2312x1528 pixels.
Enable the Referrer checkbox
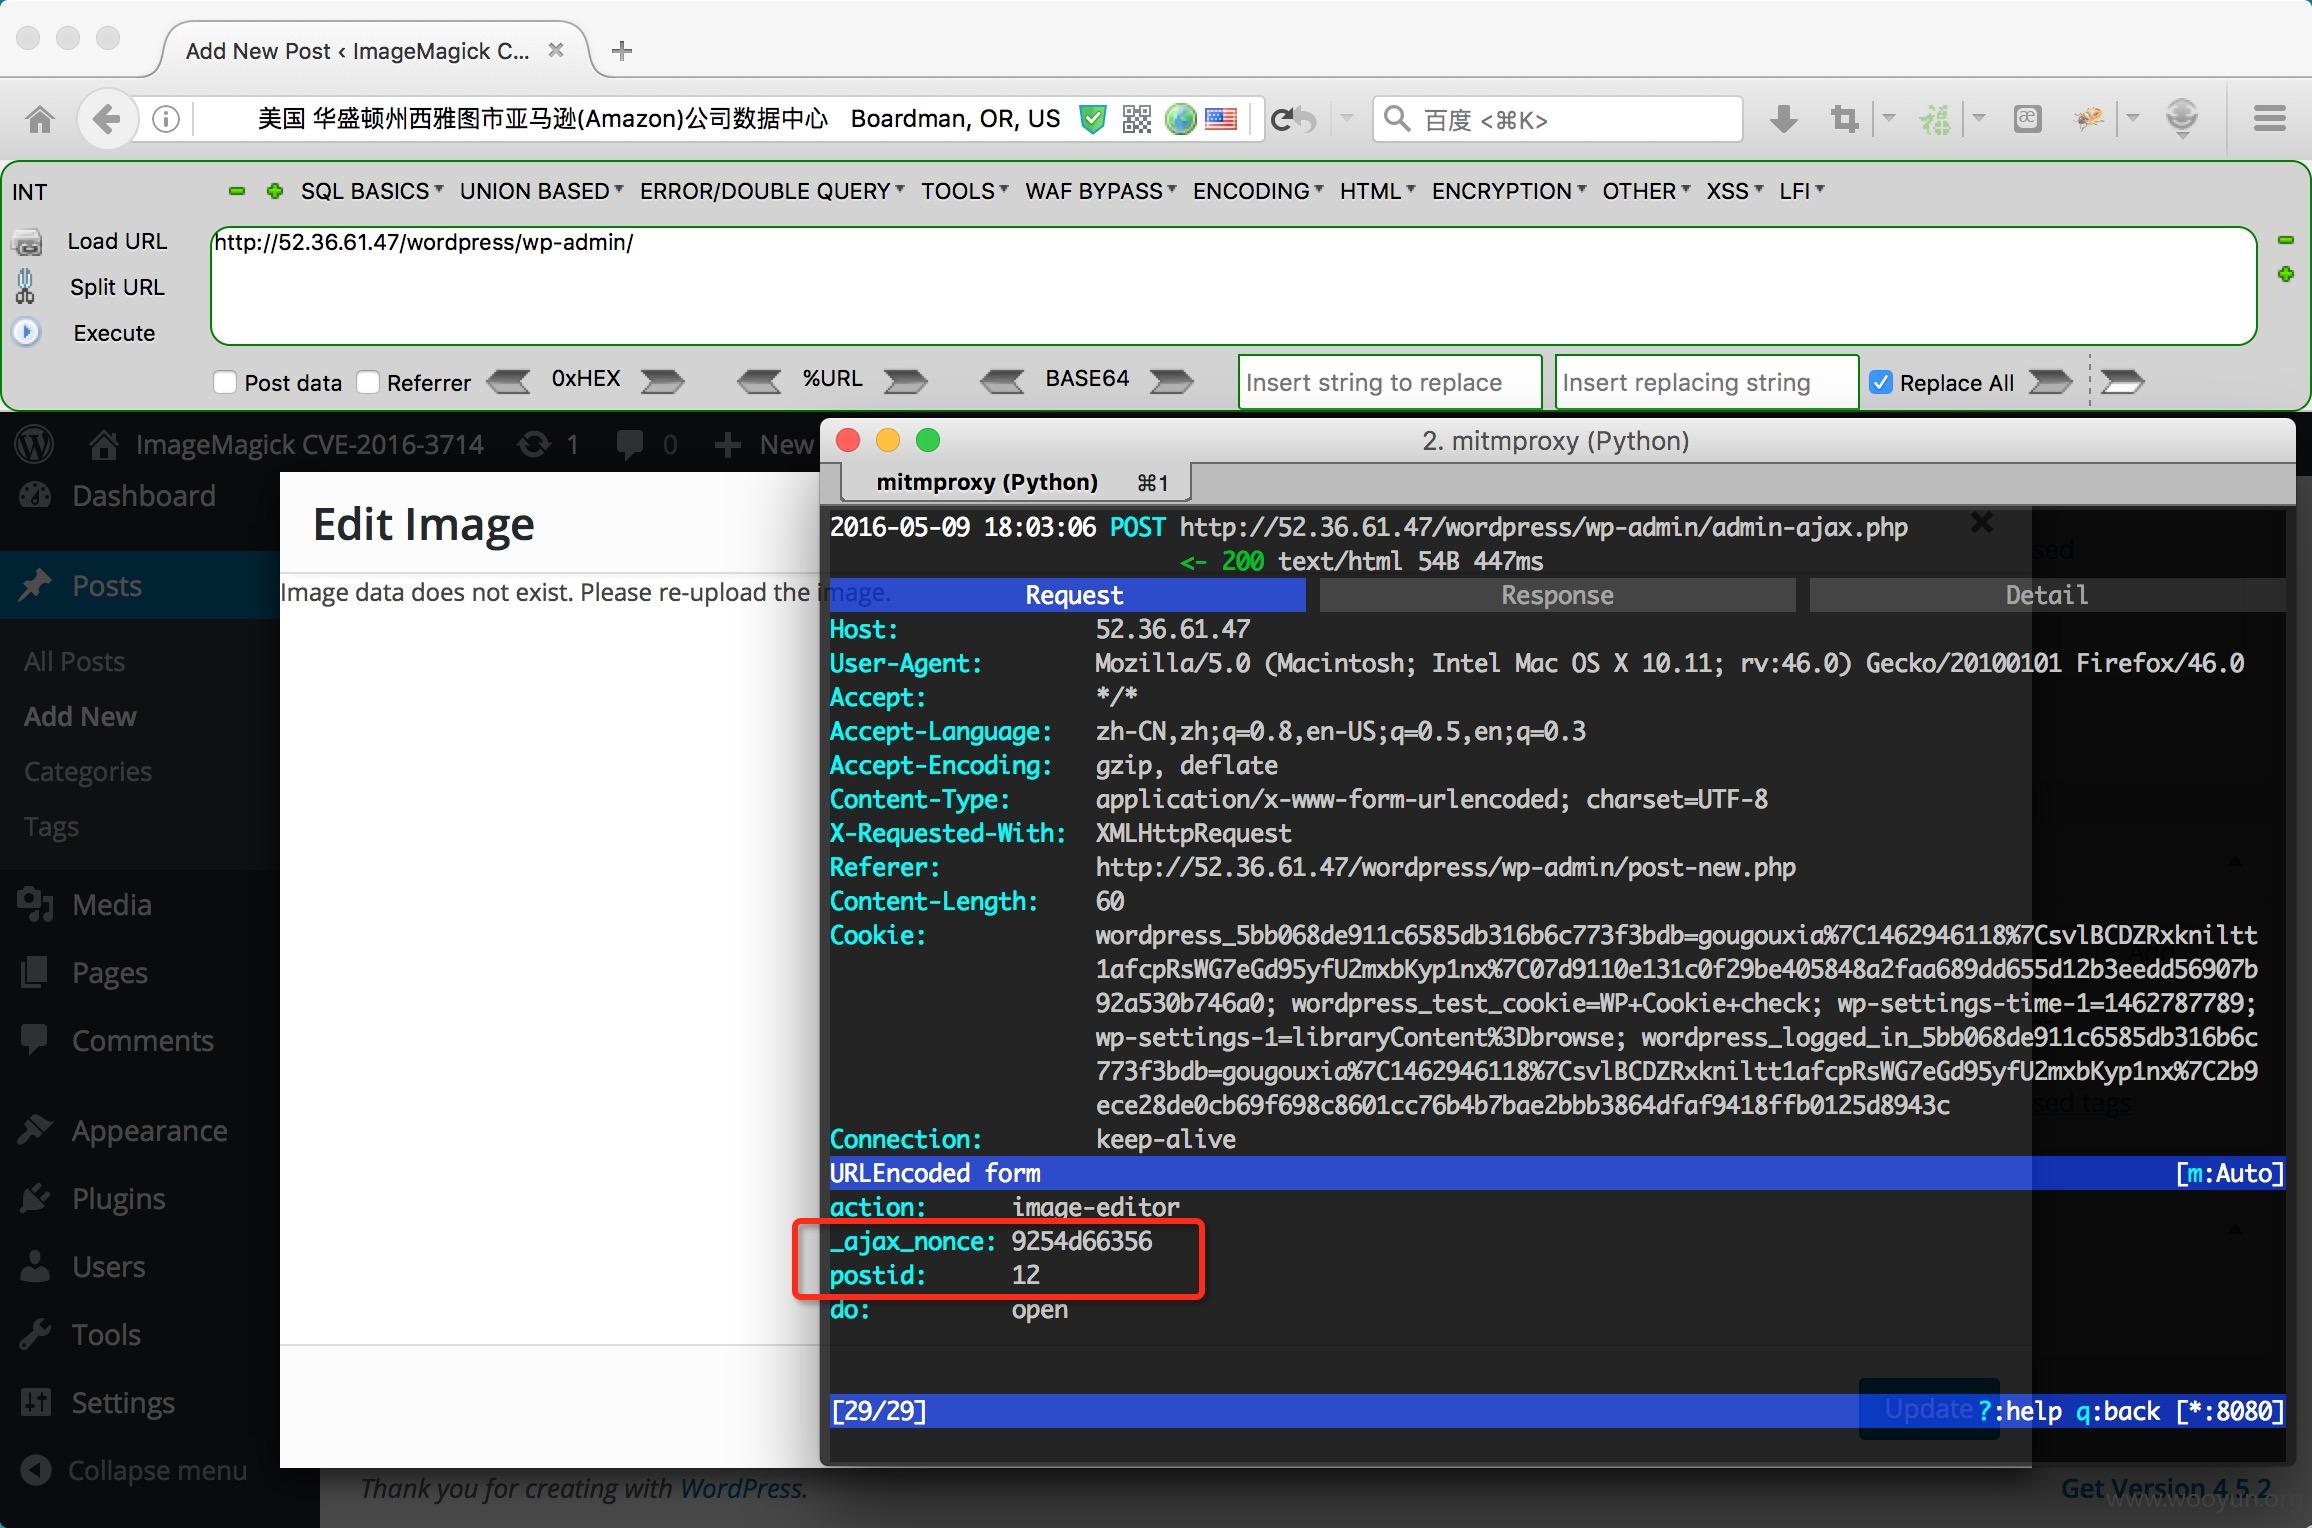click(368, 382)
